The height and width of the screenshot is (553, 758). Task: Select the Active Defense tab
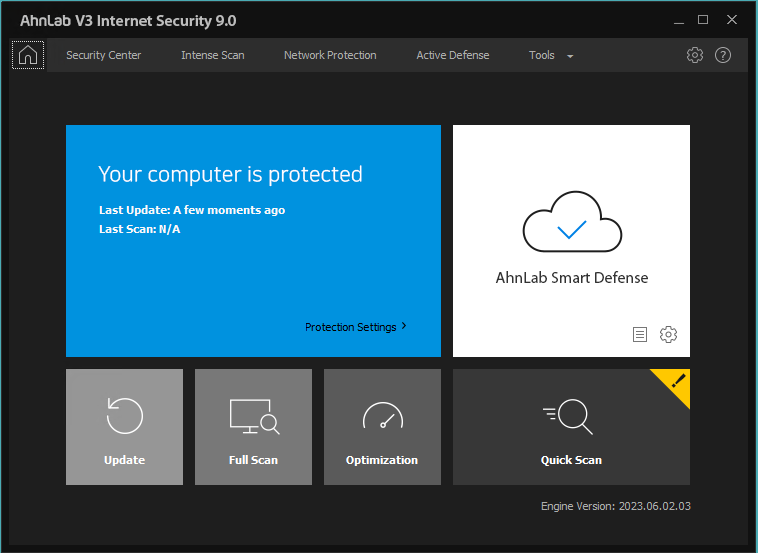[453, 55]
